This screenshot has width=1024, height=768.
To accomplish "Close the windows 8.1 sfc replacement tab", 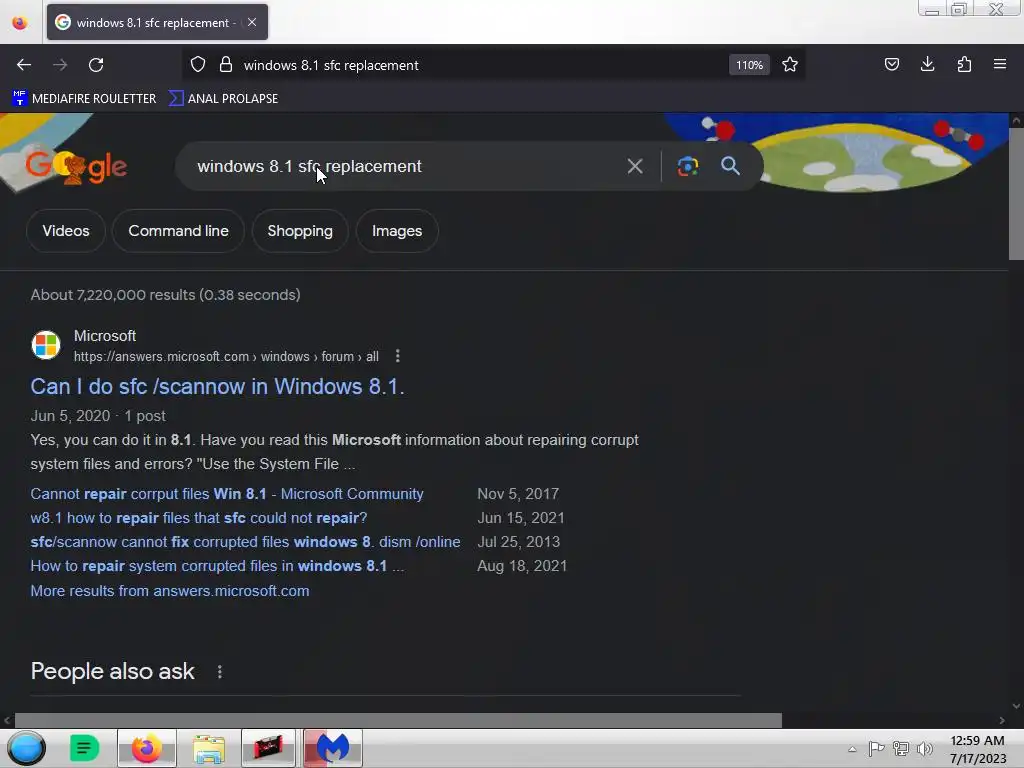I will click(252, 22).
